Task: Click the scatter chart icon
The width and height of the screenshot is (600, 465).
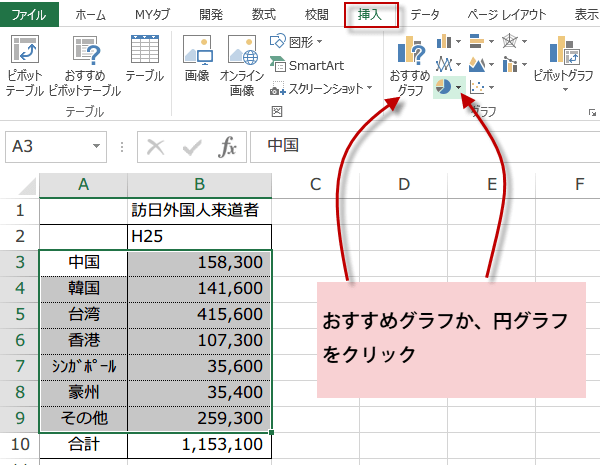Action: 476,87
